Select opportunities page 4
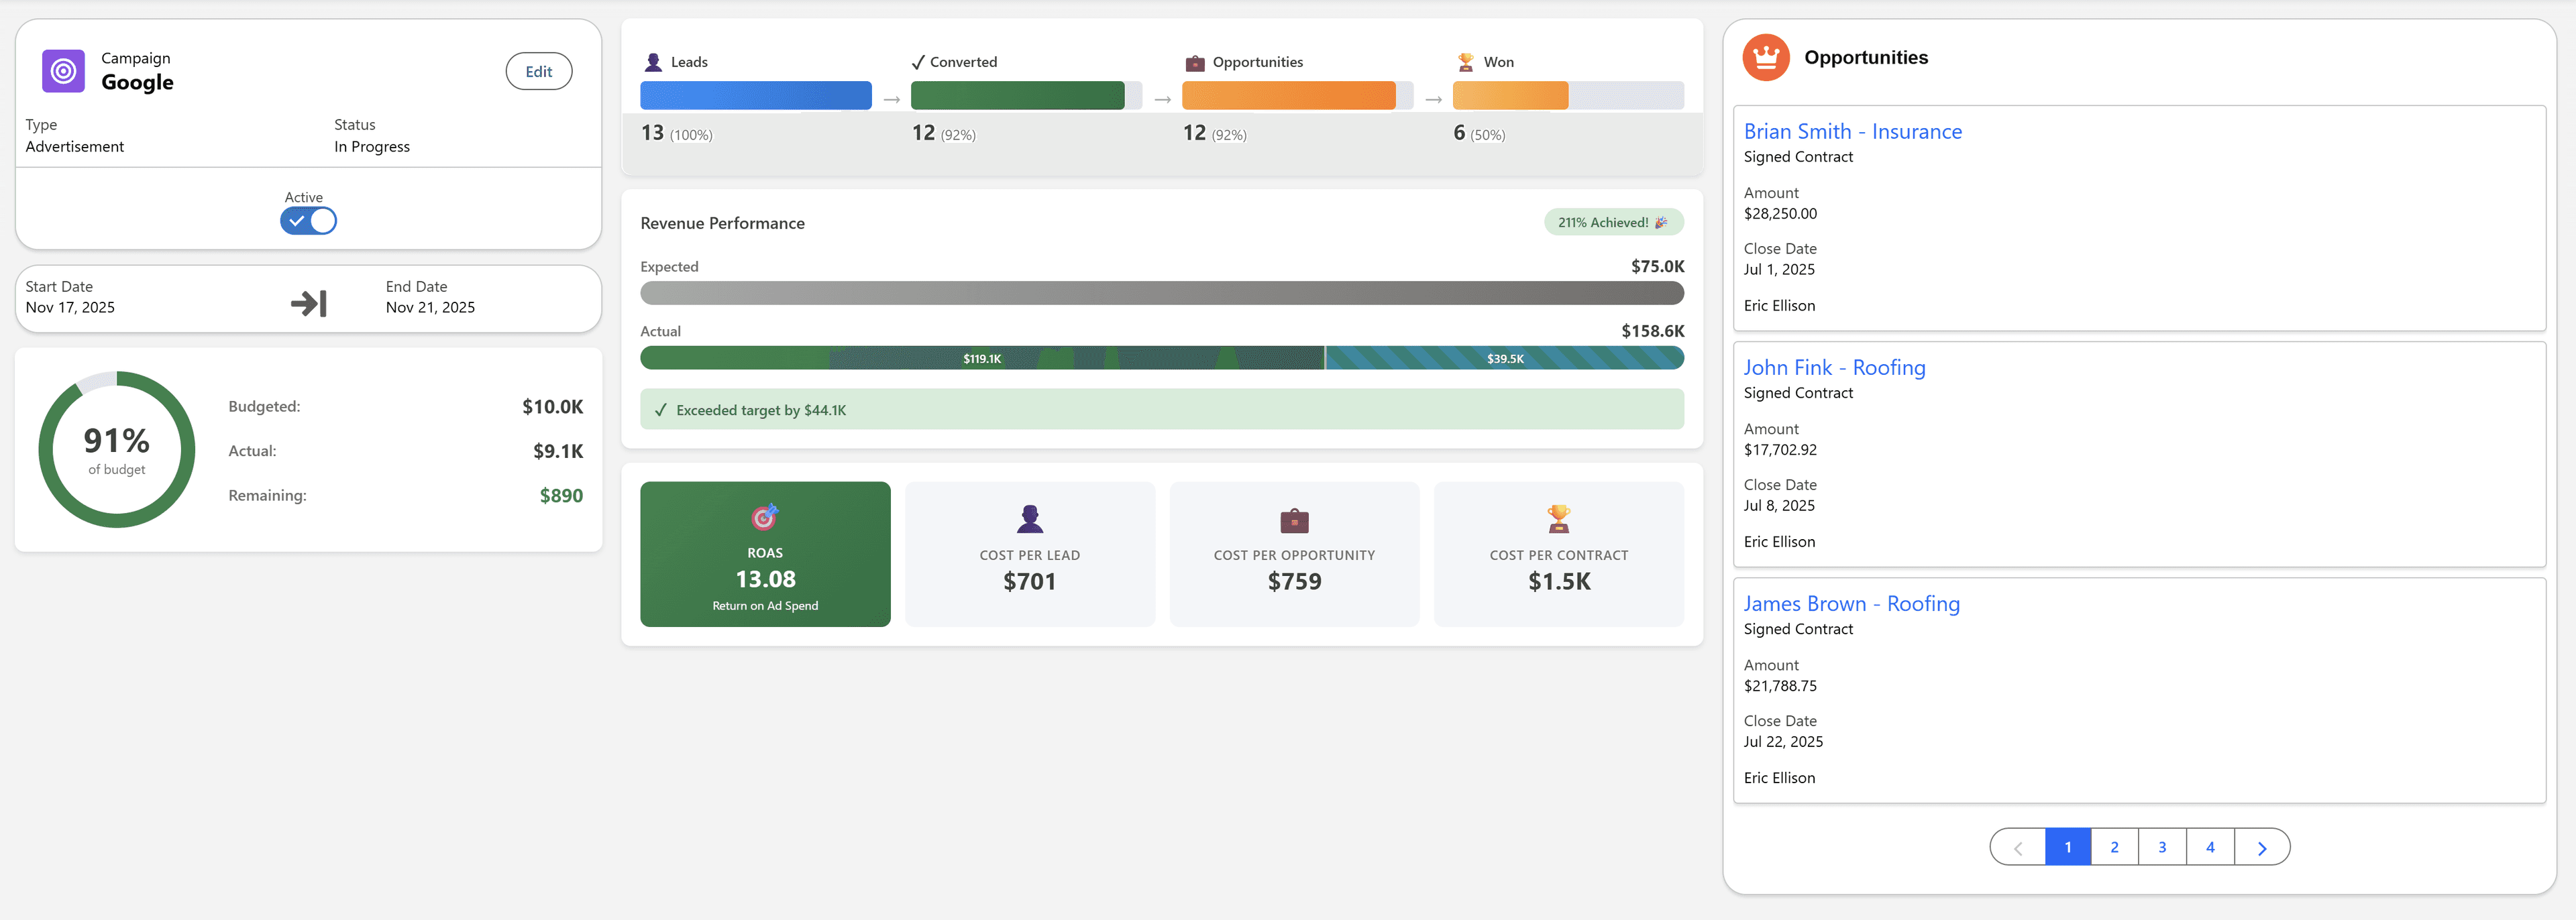 click(x=2210, y=846)
